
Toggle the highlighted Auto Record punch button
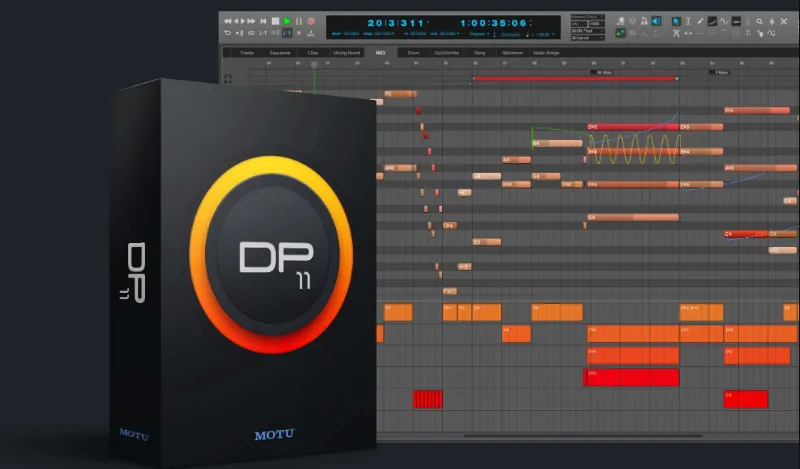pos(287,33)
